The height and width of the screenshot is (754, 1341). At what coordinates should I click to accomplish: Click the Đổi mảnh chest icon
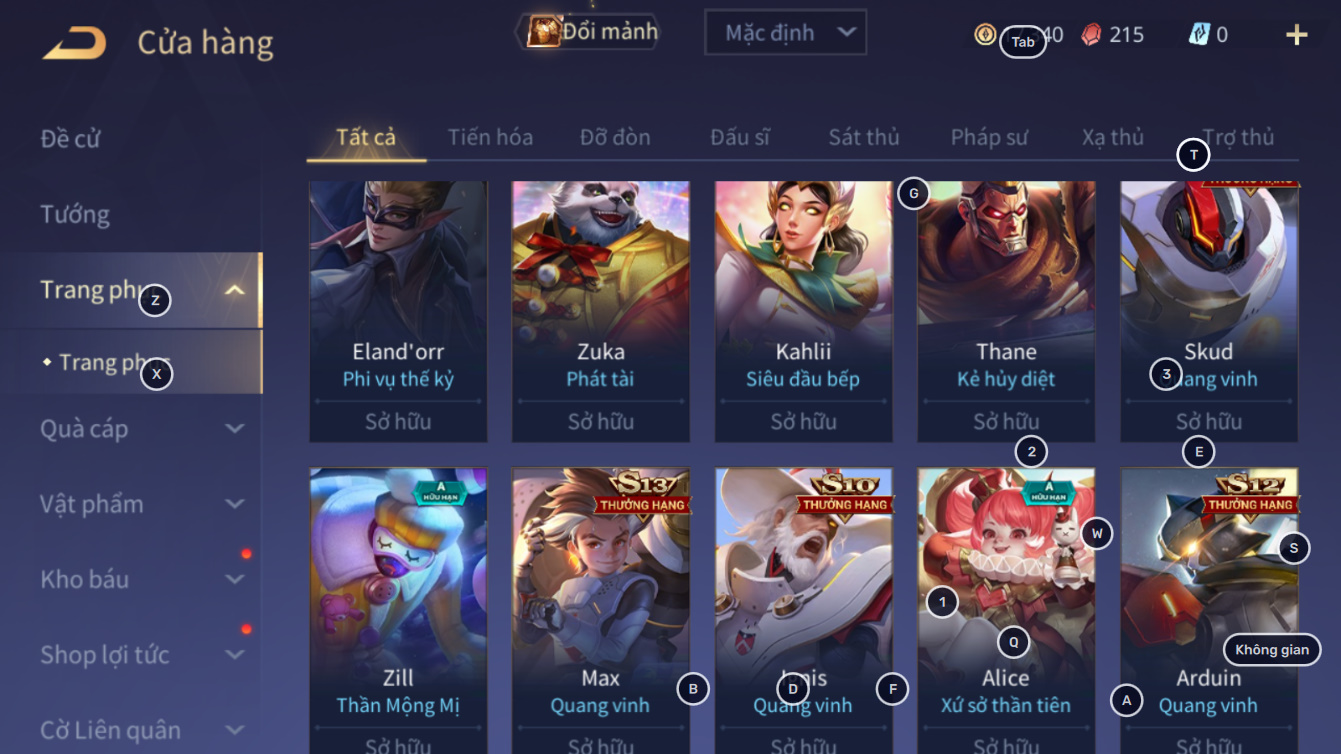click(544, 32)
